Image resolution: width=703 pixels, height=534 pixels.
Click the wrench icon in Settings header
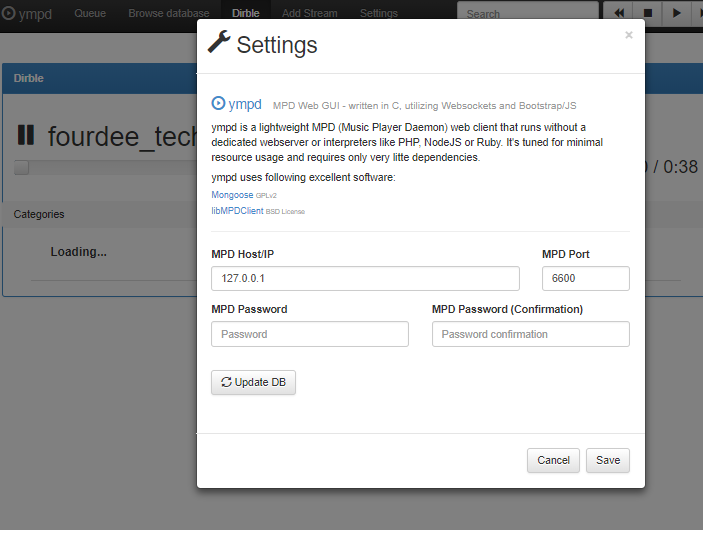click(219, 42)
